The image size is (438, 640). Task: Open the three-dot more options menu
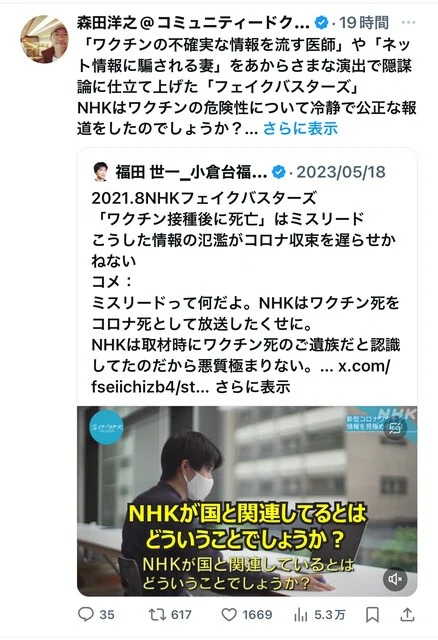408,22
